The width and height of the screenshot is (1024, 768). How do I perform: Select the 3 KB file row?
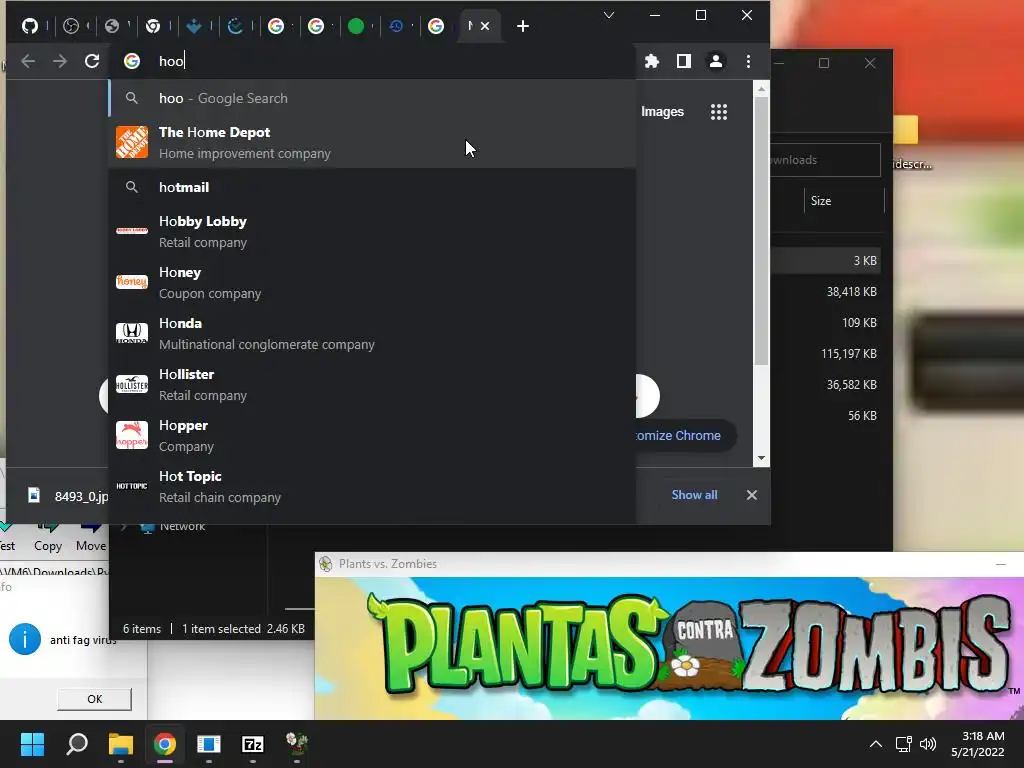[827, 261]
